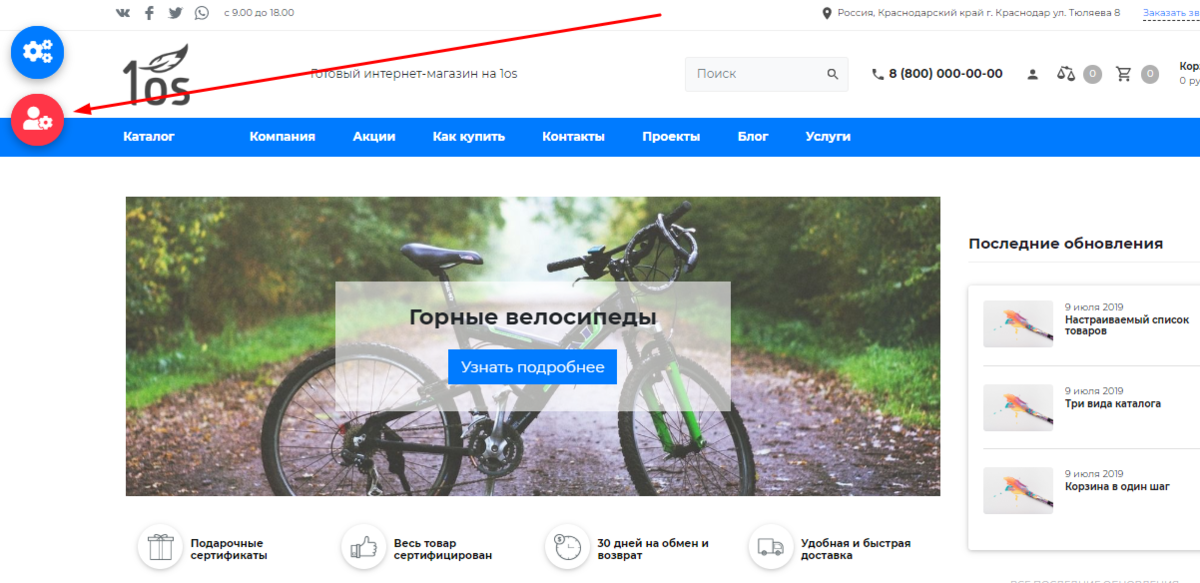This screenshot has height=583, width=1200.
Task: Click the Последние обновления heading
Action: click(1066, 243)
